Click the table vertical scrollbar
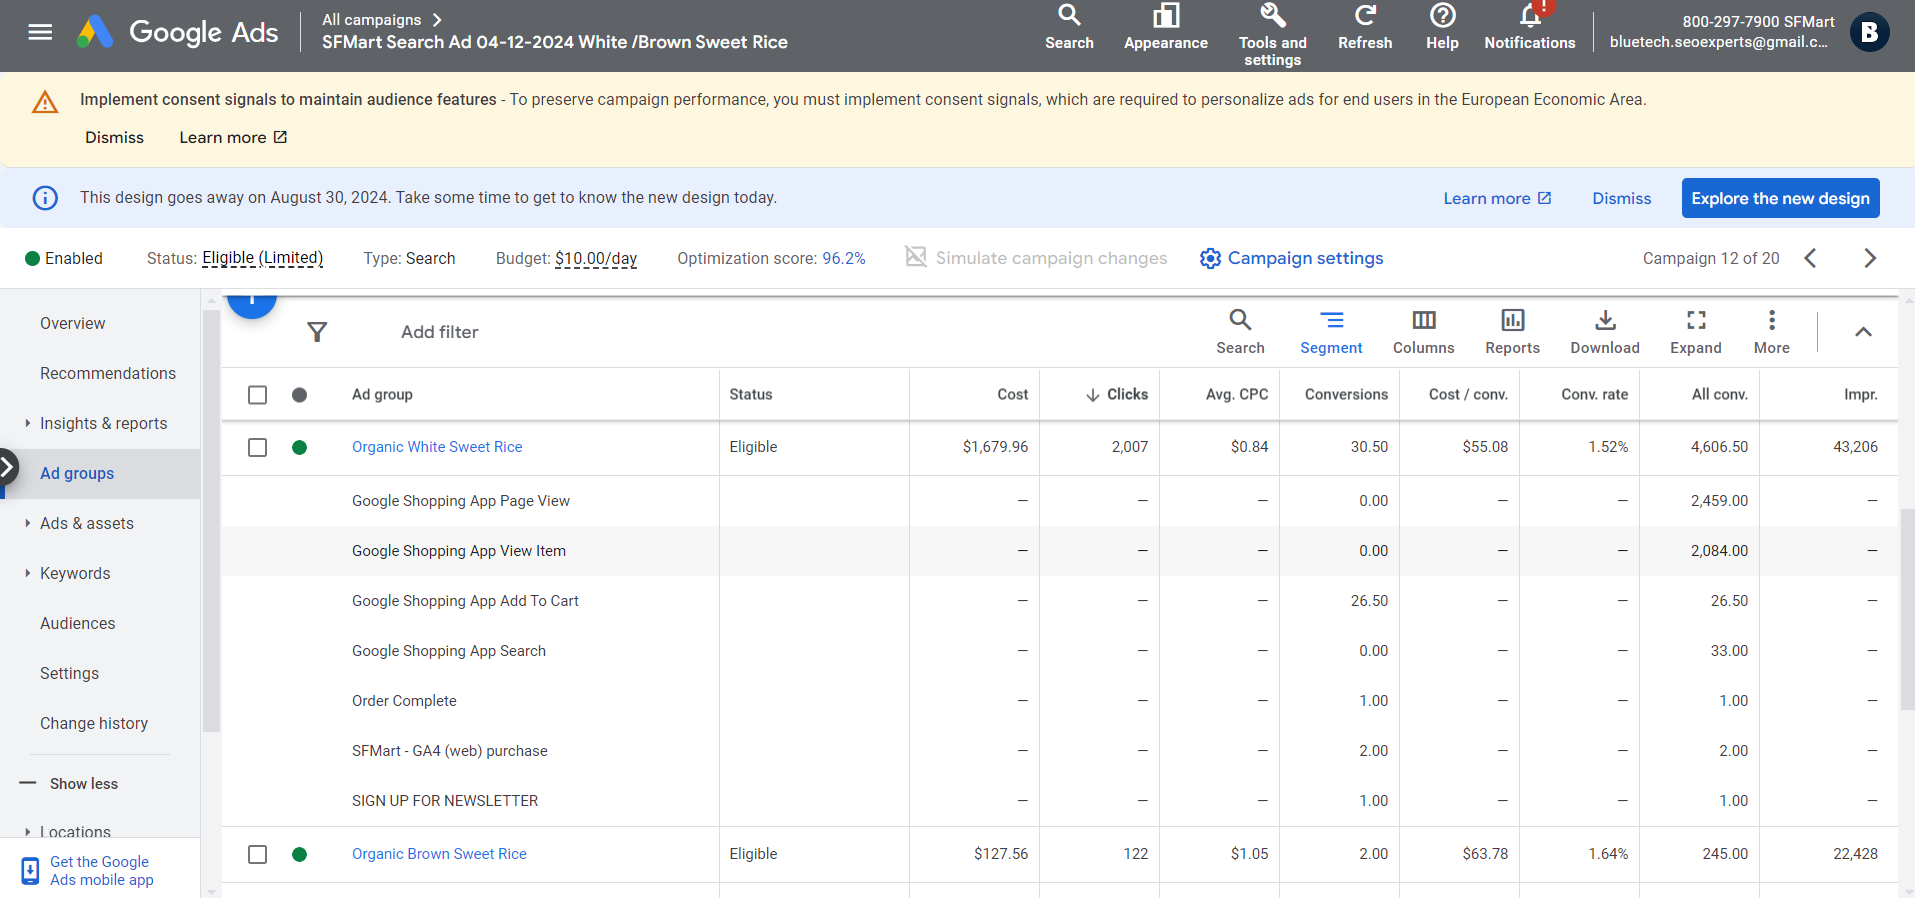This screenshot has width=1915, height=898. pyautogui.click(x=1907, y=610)
